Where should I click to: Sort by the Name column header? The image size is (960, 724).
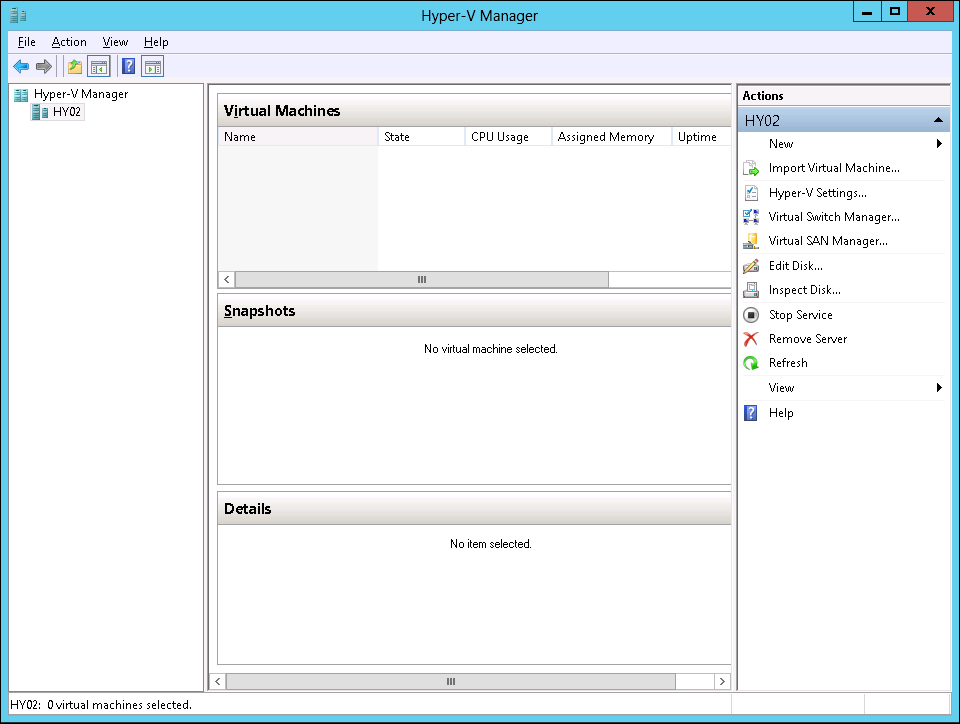298,137
